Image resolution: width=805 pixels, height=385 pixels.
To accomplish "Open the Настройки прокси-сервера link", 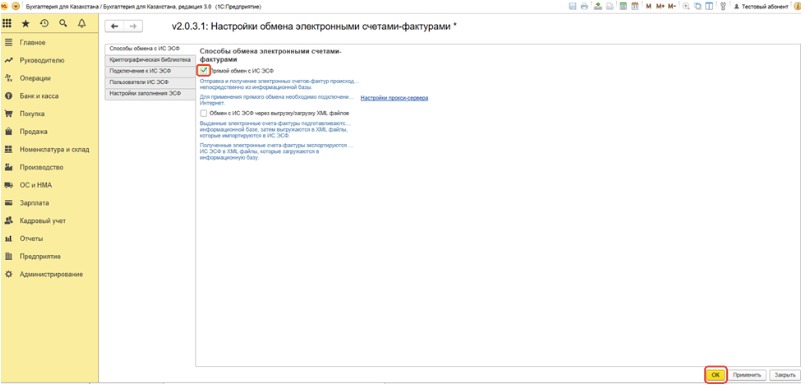I will [x=394, y=98].
